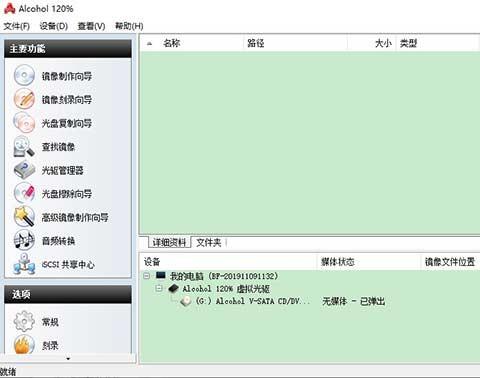Launch the 音频转换 music notes icon
Screen dimensions: 480x378
[x=24, y=240]
